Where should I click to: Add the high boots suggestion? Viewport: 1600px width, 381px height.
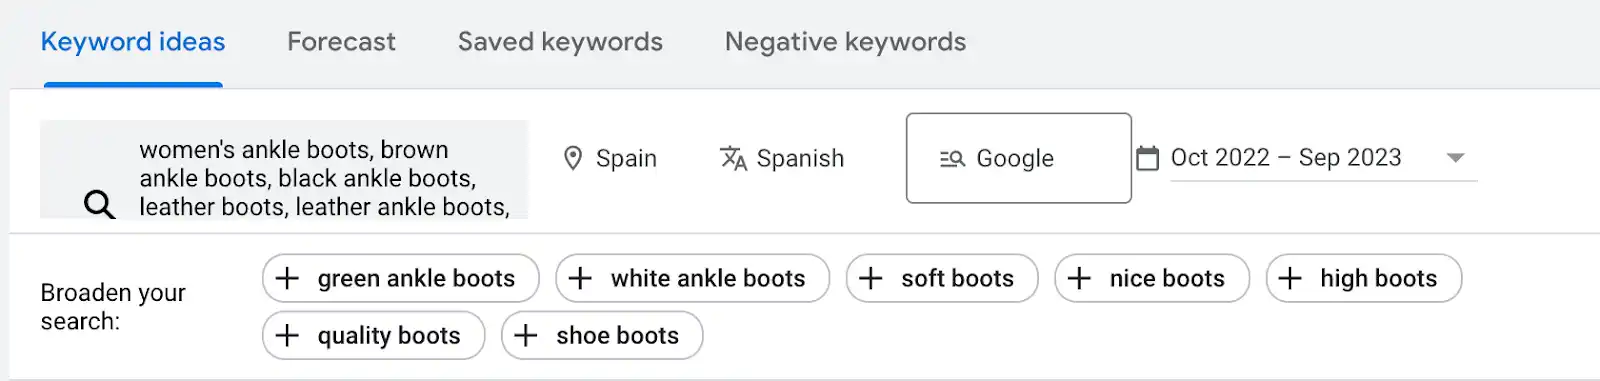pyautogui.click(x=1364, y=278)
